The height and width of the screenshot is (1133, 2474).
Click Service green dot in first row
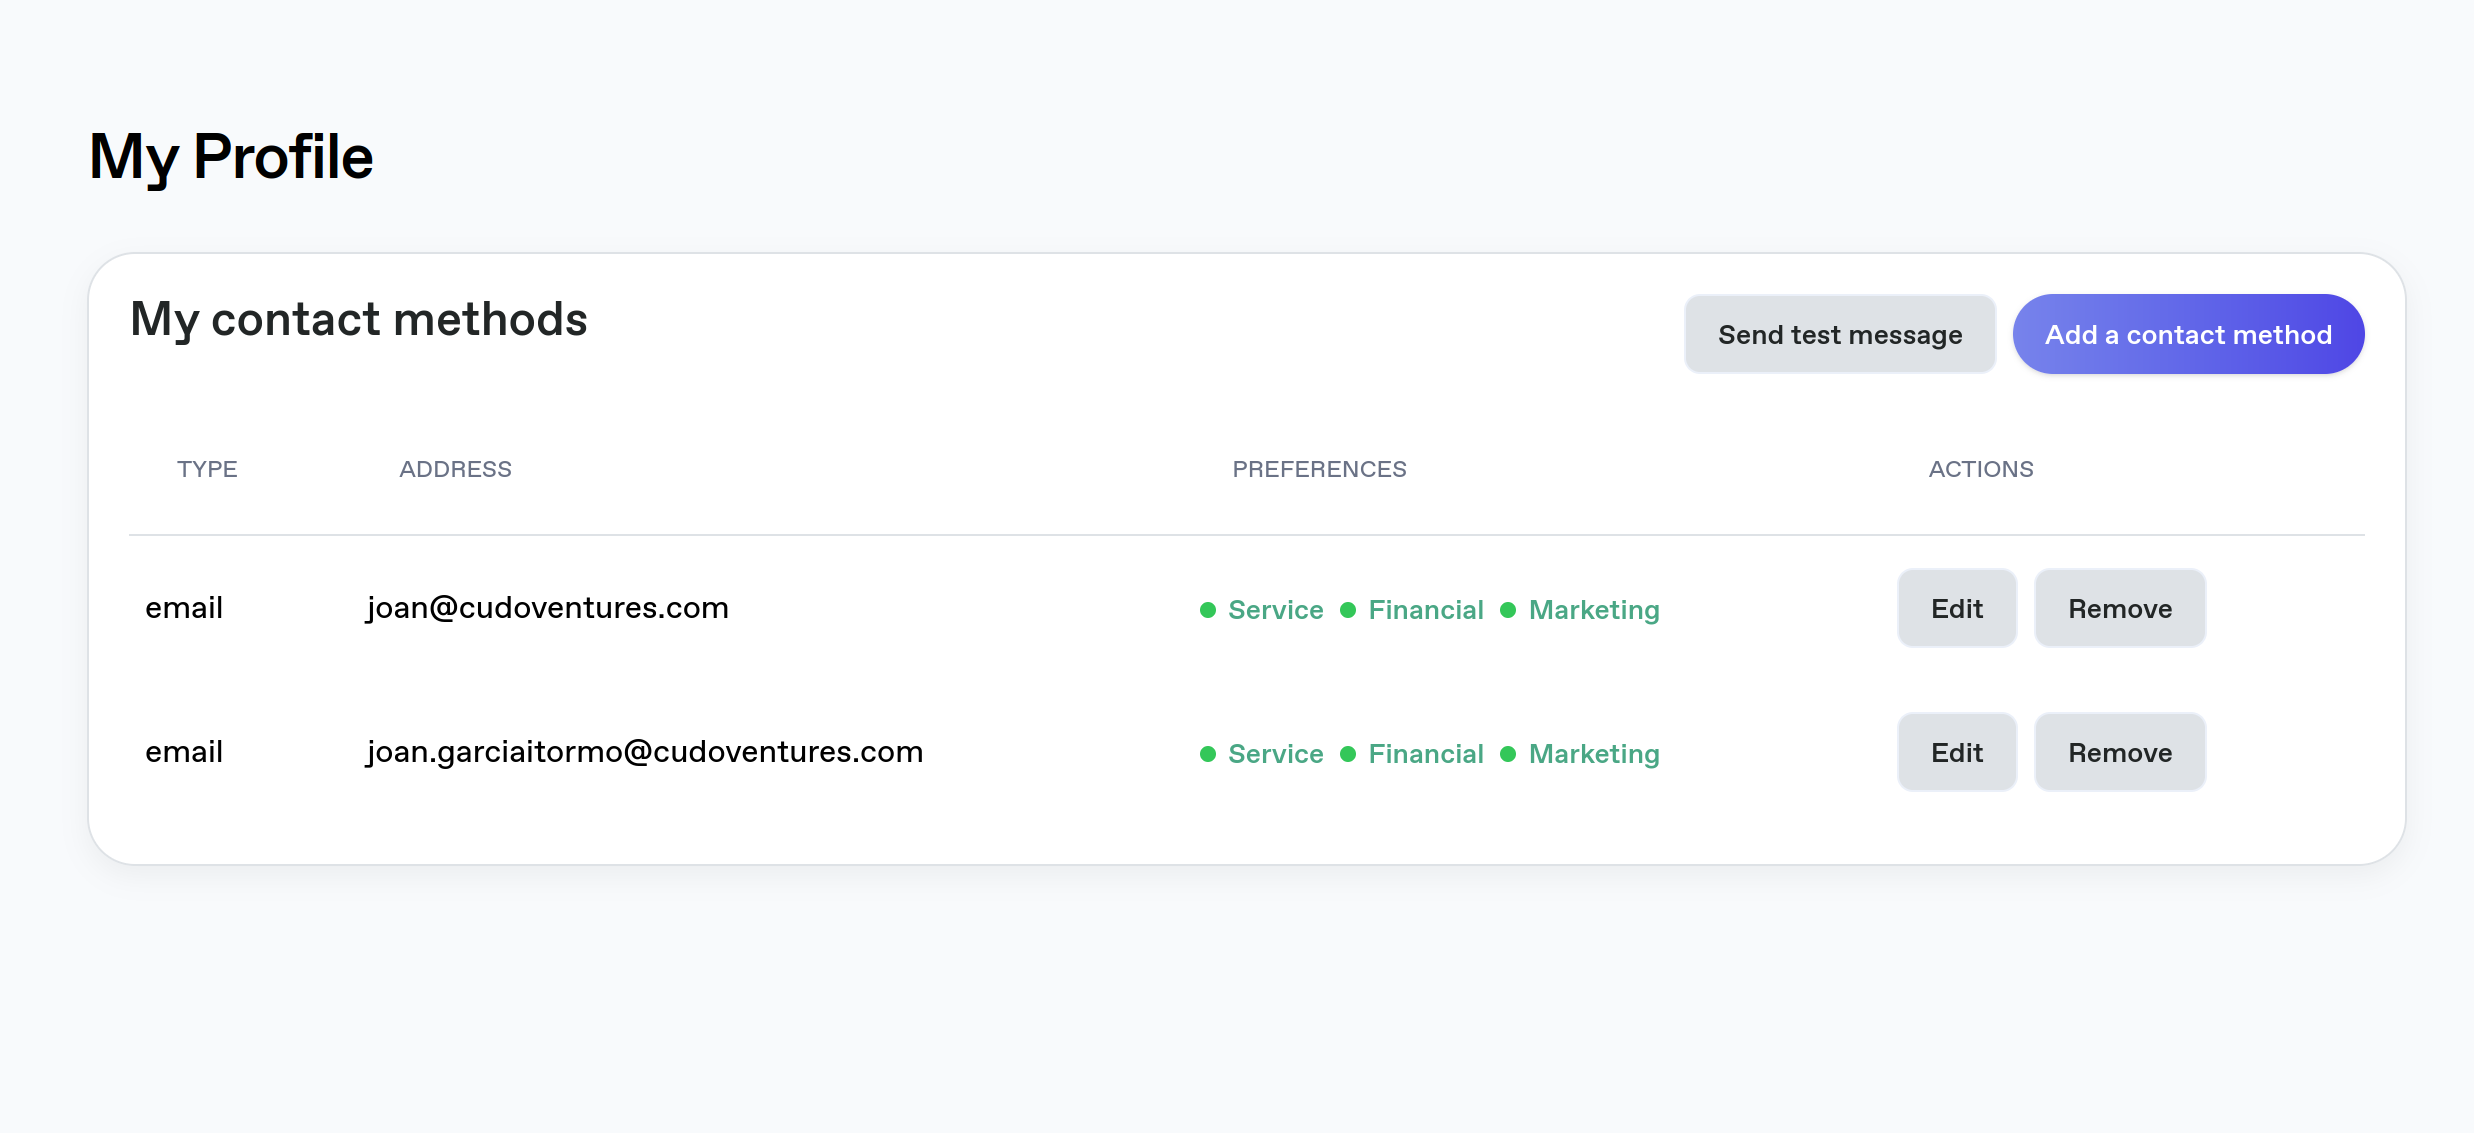[1208, 610]
